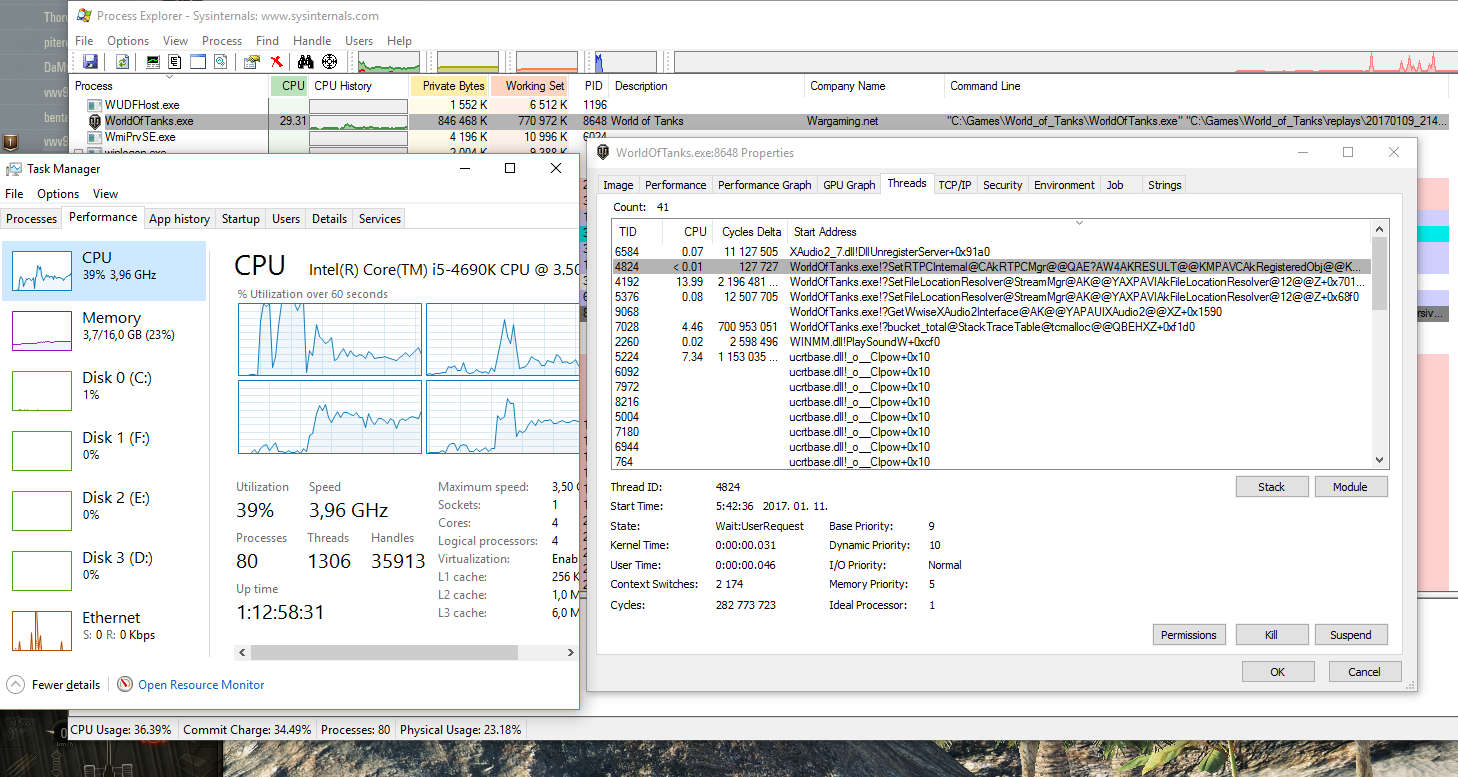Select thread 2260 WINMM.dll!PlaySoundW row
Viewport: 1458px width, 777px height.
click(991, 342)
